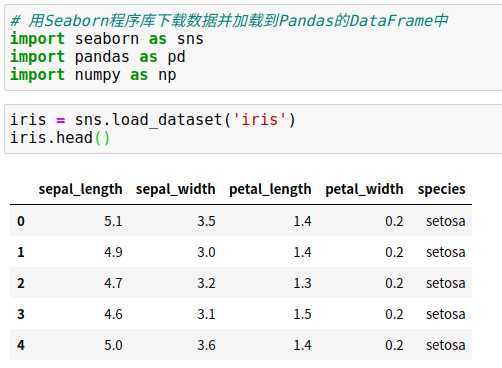Click the 3.6 sepal_width value
The height and width of the screenshot is (368, 502).
206,345
